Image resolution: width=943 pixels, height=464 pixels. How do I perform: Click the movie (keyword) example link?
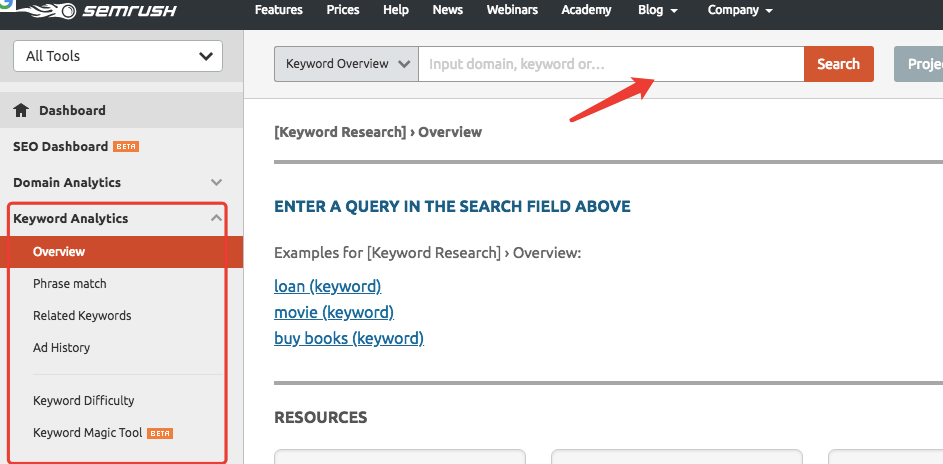334,313
